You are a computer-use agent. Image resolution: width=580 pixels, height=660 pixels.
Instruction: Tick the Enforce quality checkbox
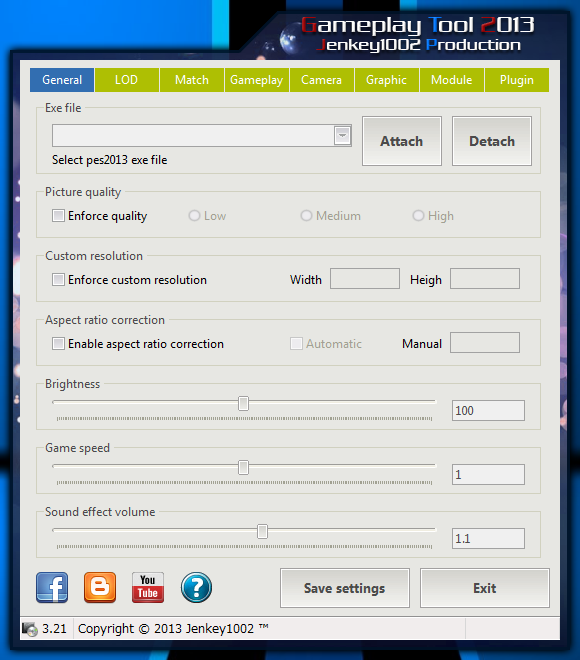58,216
